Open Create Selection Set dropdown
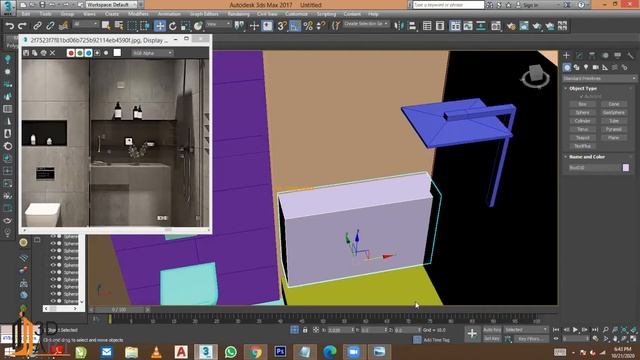640x360 pixels. coord(366,24)
